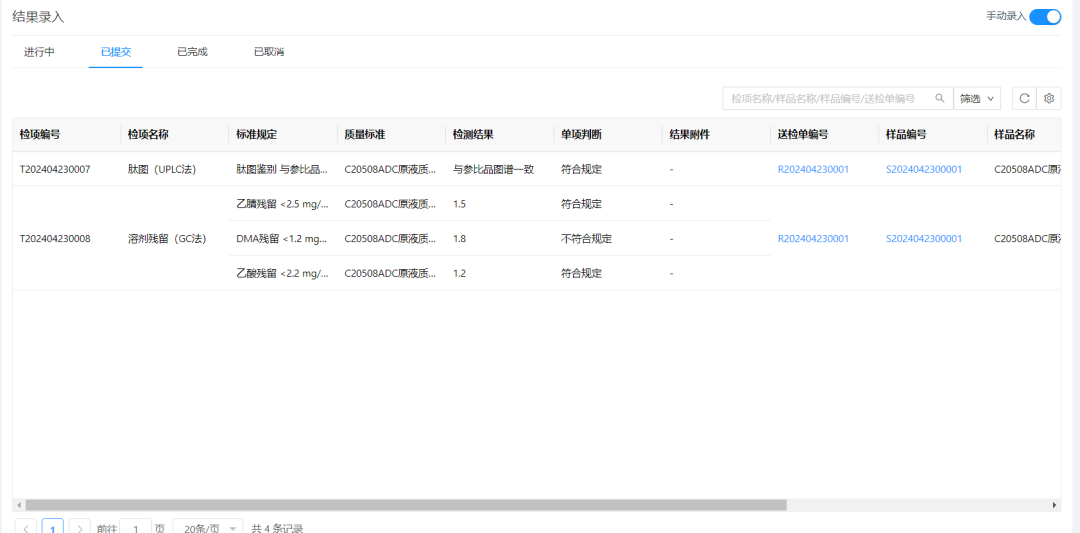1080x533 pixels.
Task: Click the 结果附件 column header
Action: click(x=689, y=135)
